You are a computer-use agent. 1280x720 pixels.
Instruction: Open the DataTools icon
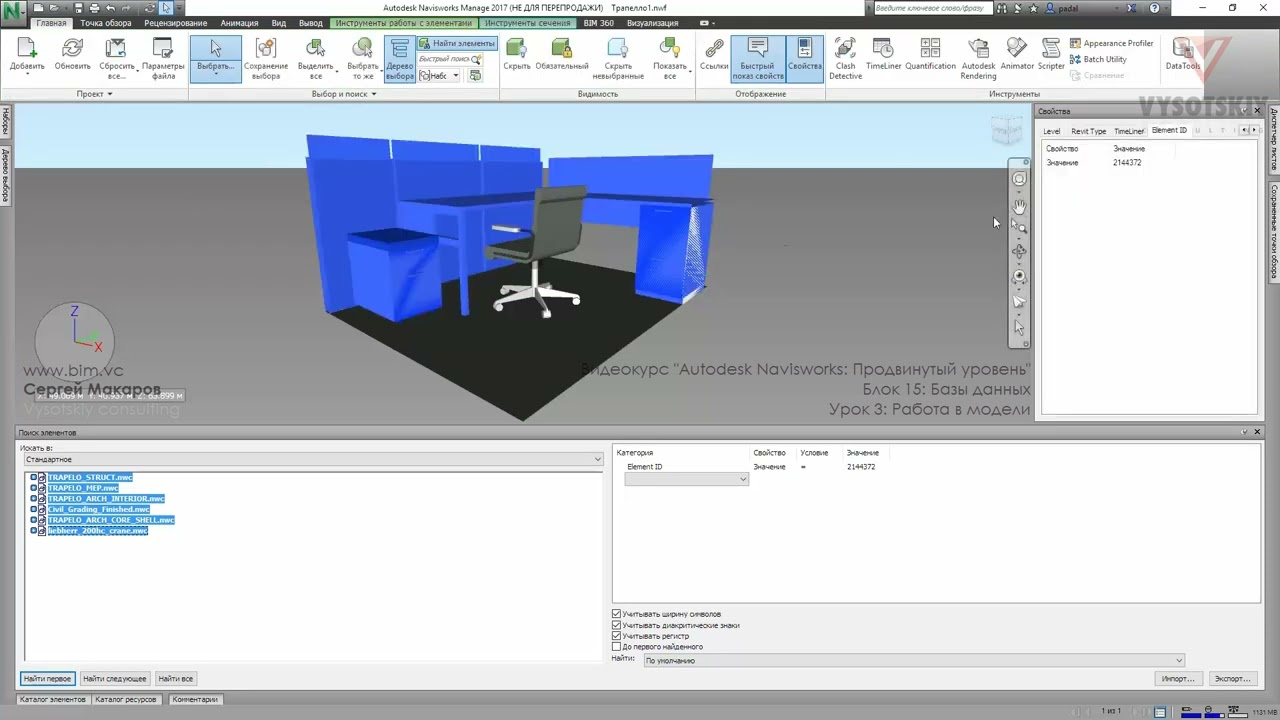1182,49
